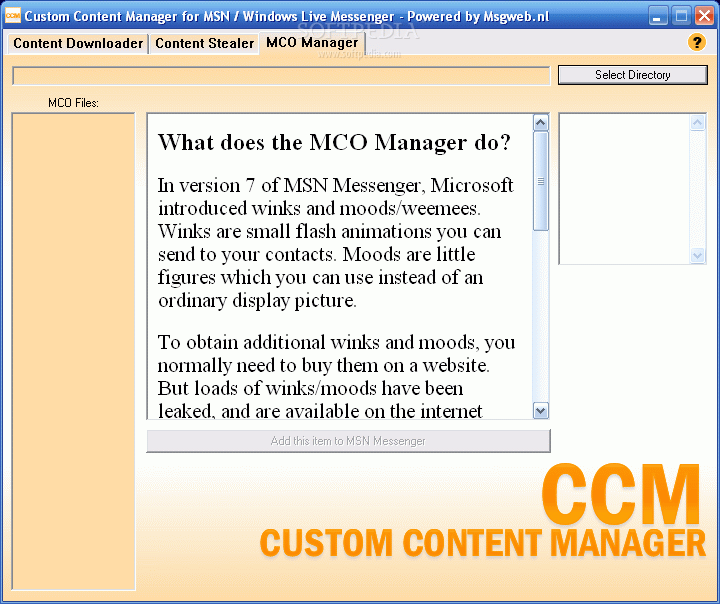This screenshot has height=604, width=720.
Task: Click scroll down arrow of help text
Action: click(540, 411)
